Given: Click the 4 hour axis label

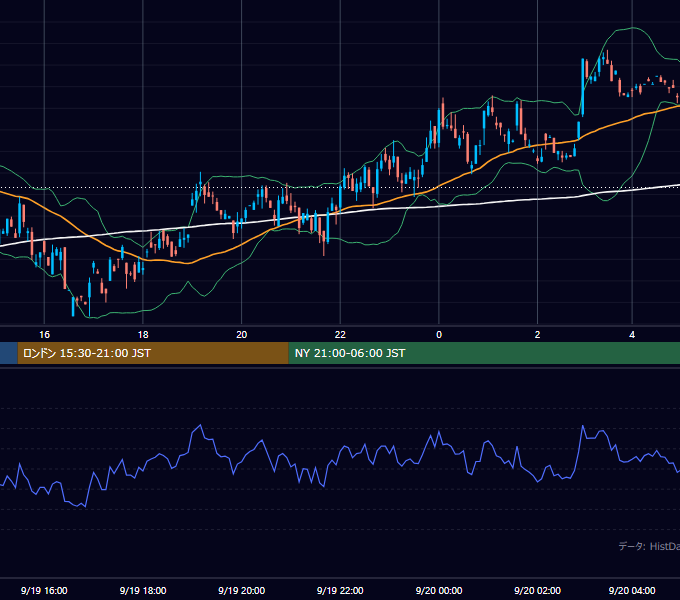Looking at the screenshot, I should (x=632, y=335).
